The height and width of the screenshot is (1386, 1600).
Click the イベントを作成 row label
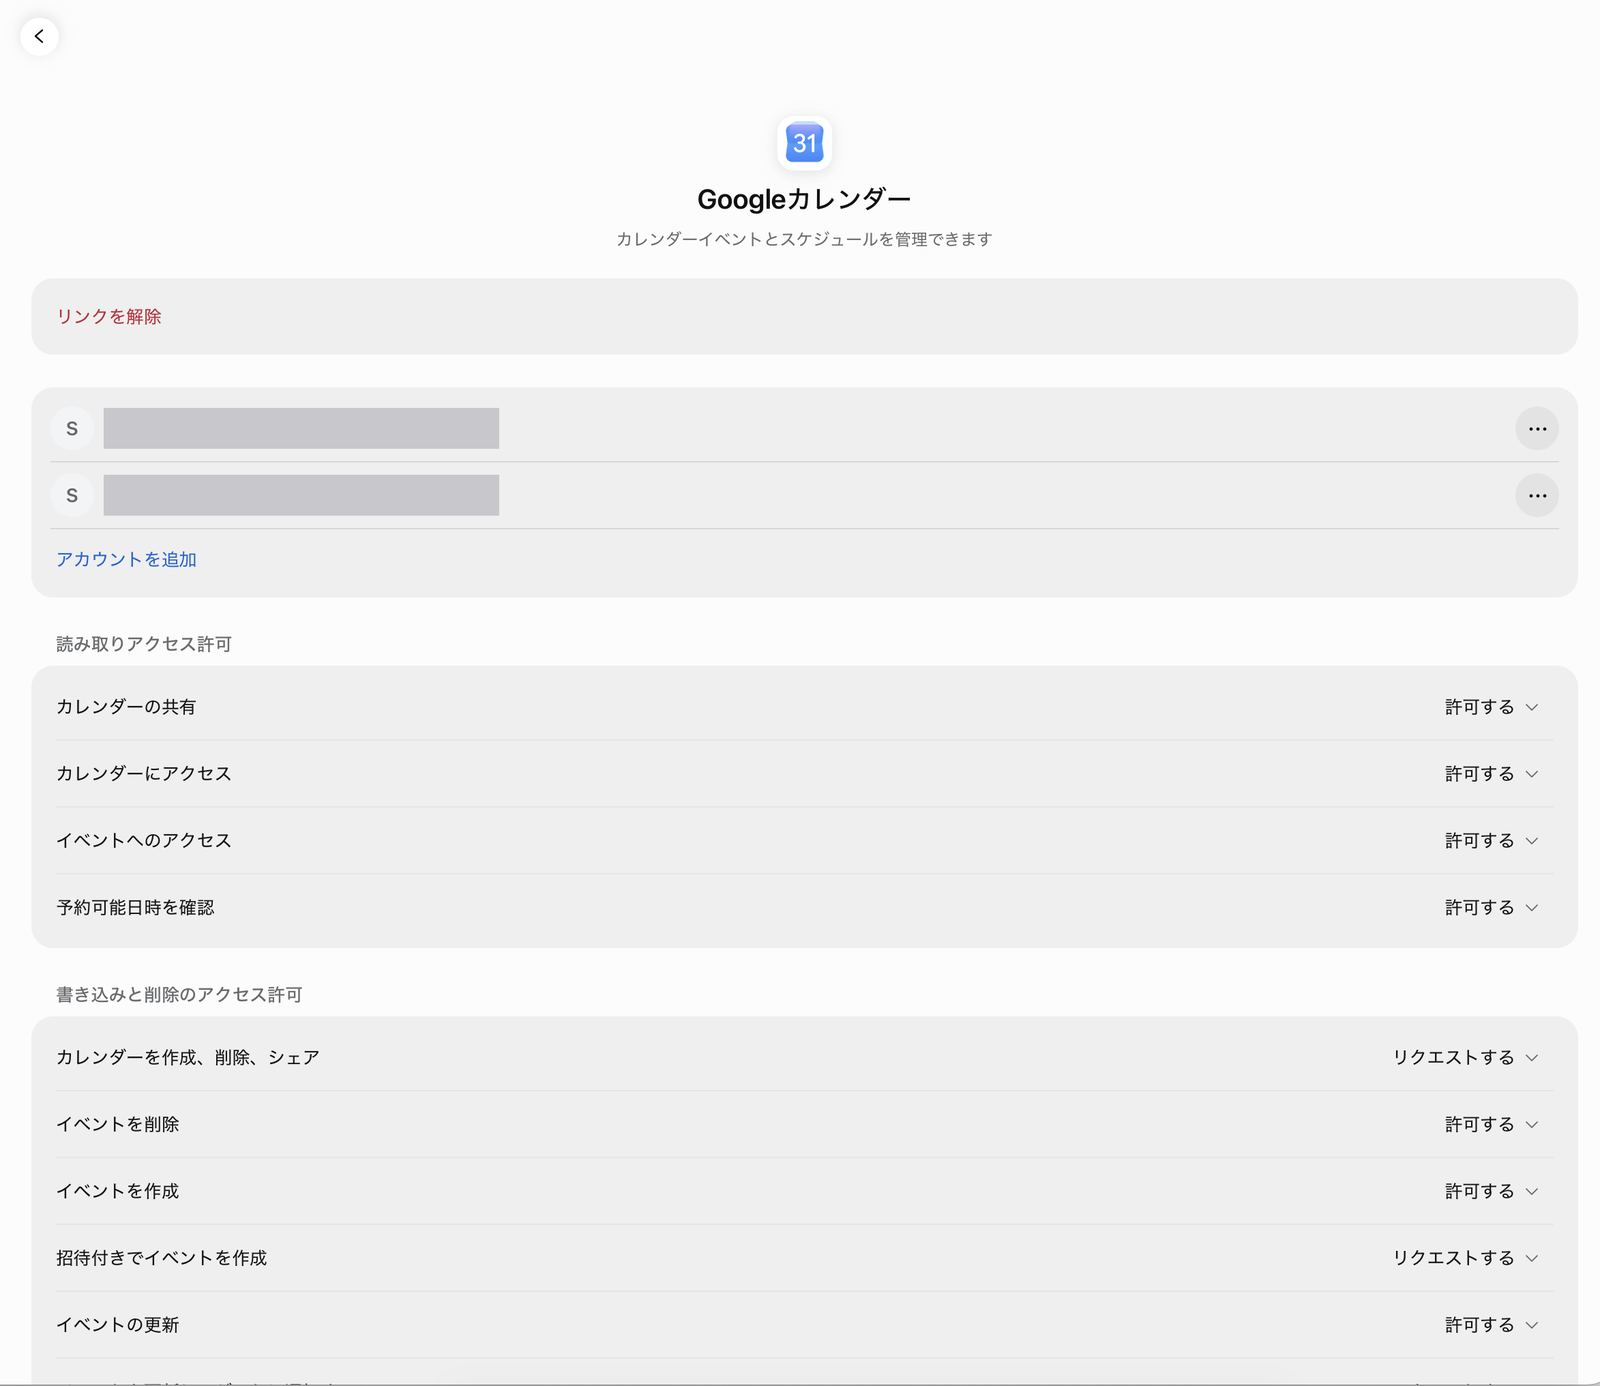[x=118, y=1192]
